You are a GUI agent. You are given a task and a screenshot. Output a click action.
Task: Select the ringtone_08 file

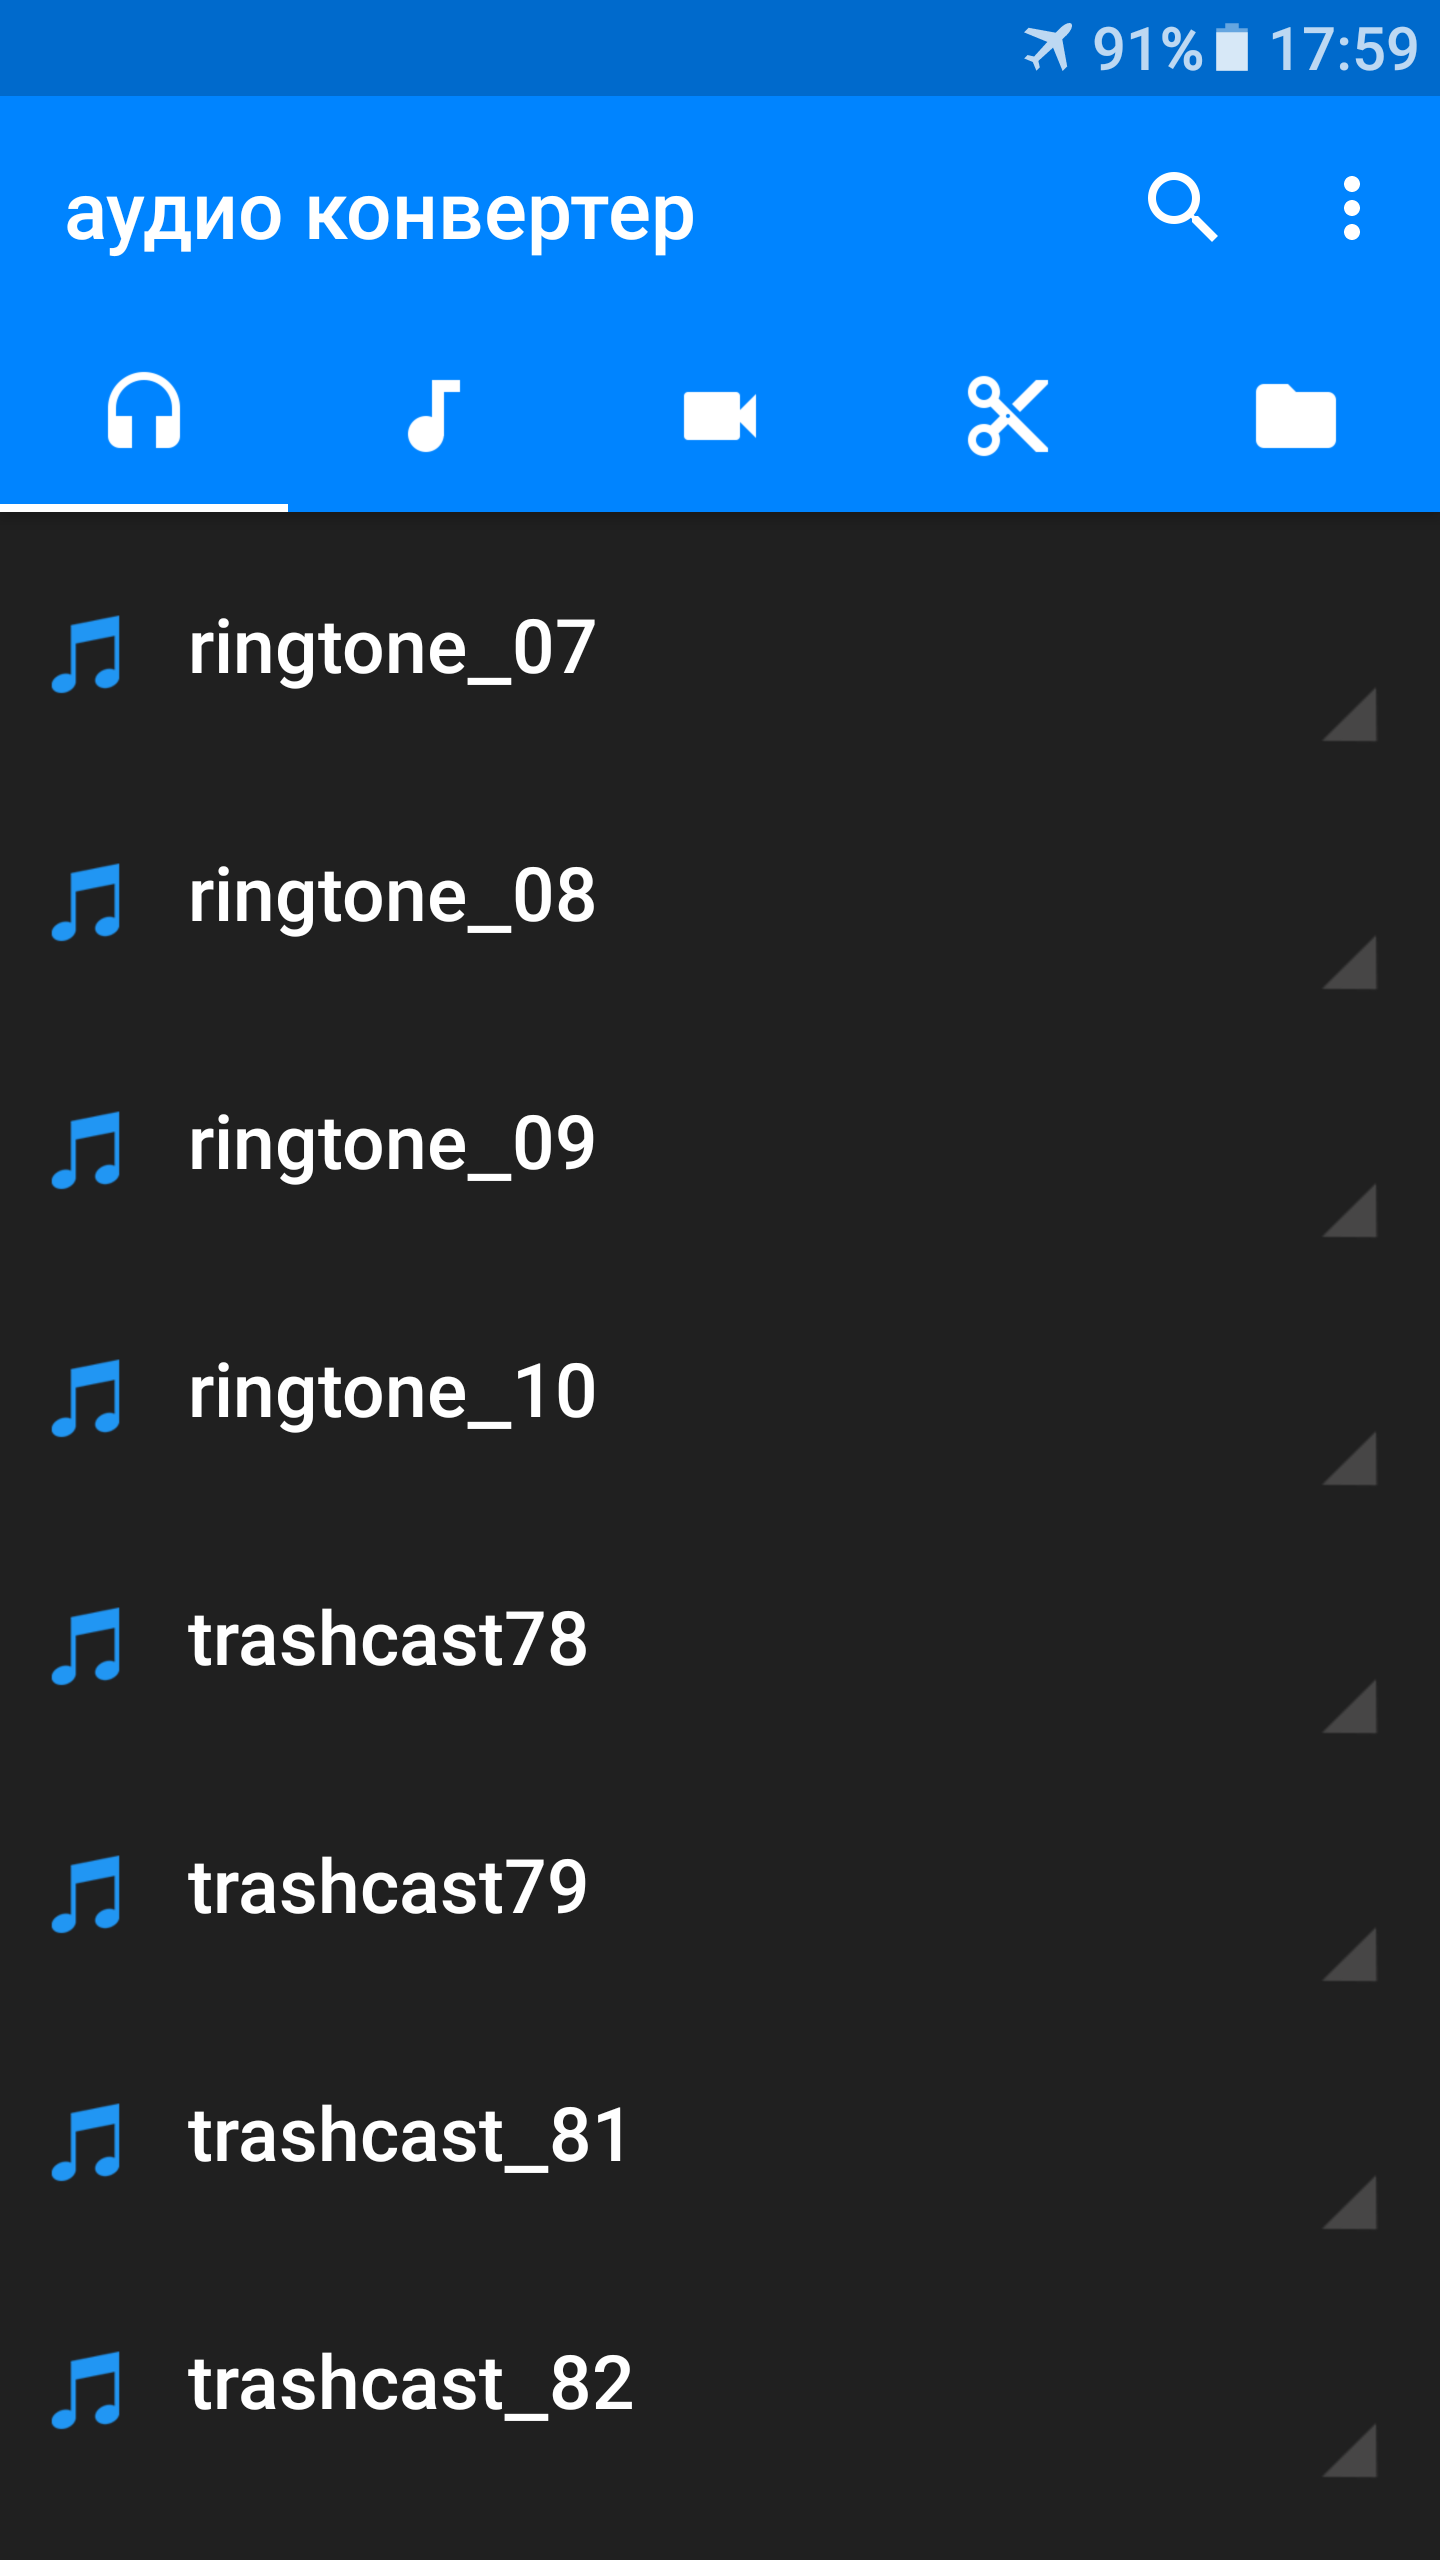720,896
